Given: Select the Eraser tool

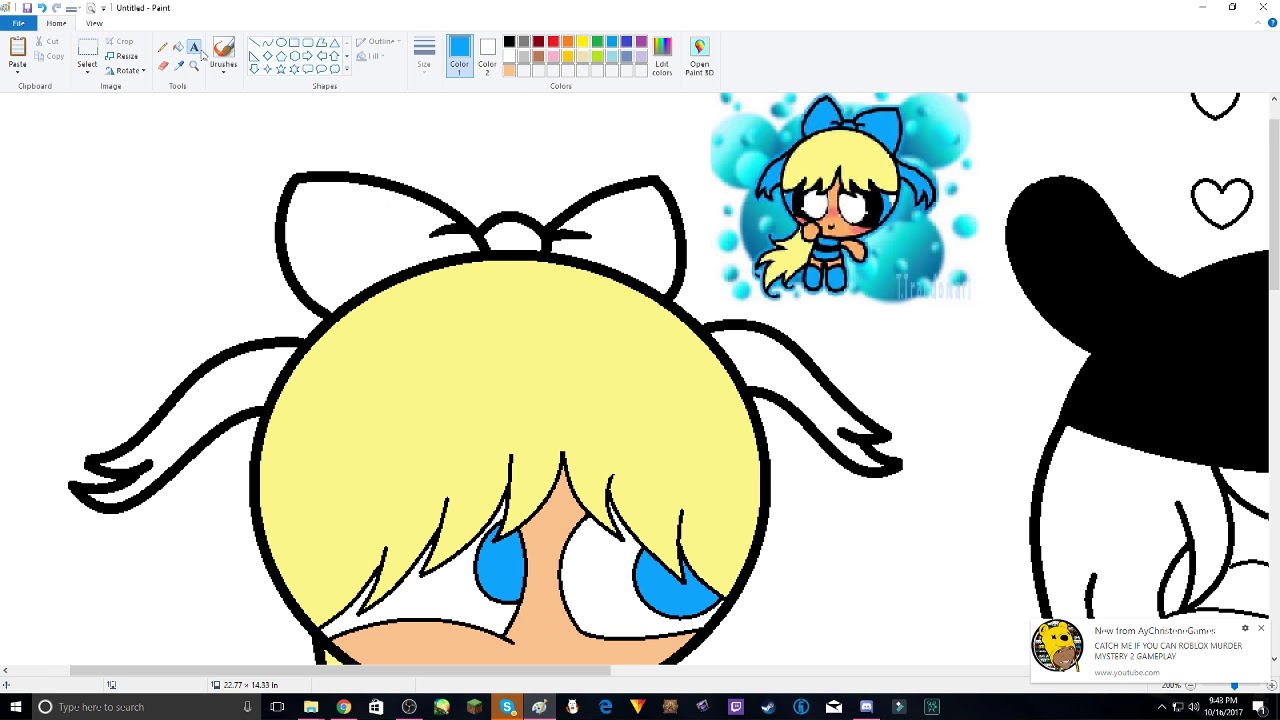Looking at the screenshot, I should [163, 66].
